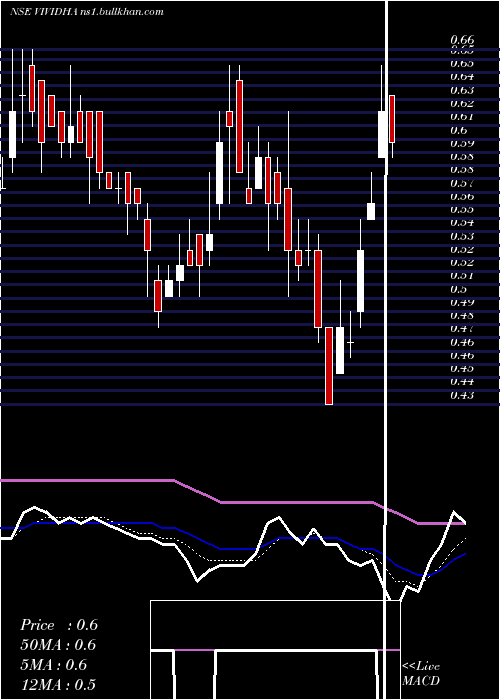Screen dimensions: 500x700
Task: Click the 0.57 price axis label
Action: coord(462,183)
